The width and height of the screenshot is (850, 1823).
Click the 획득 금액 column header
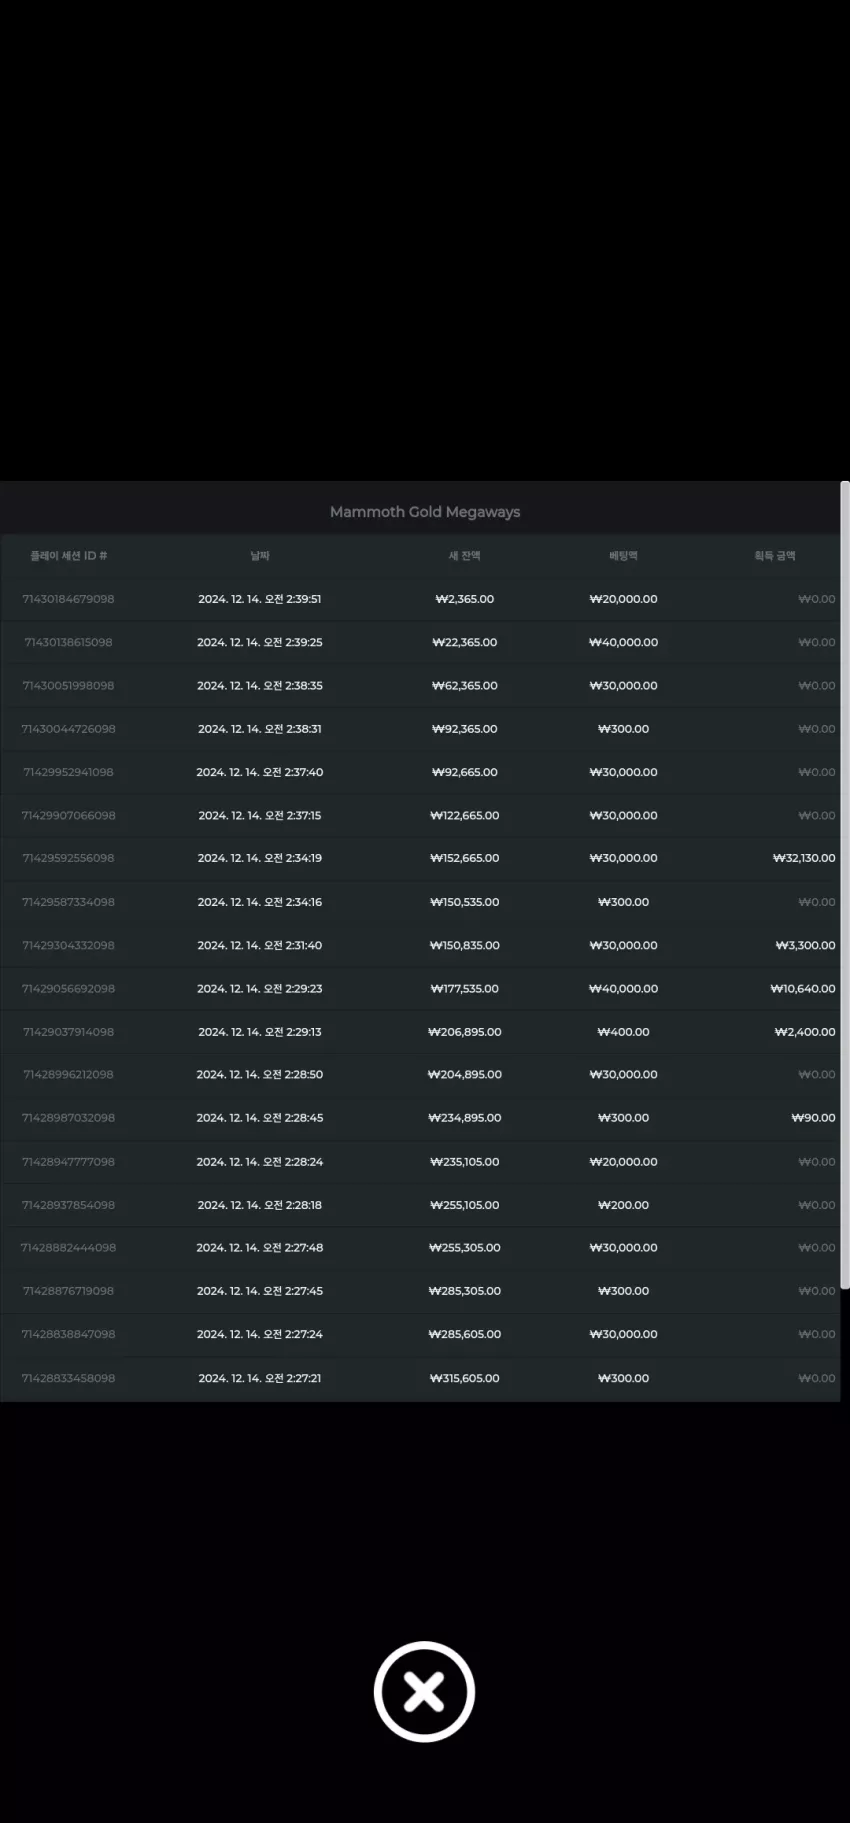pos(775,555)
